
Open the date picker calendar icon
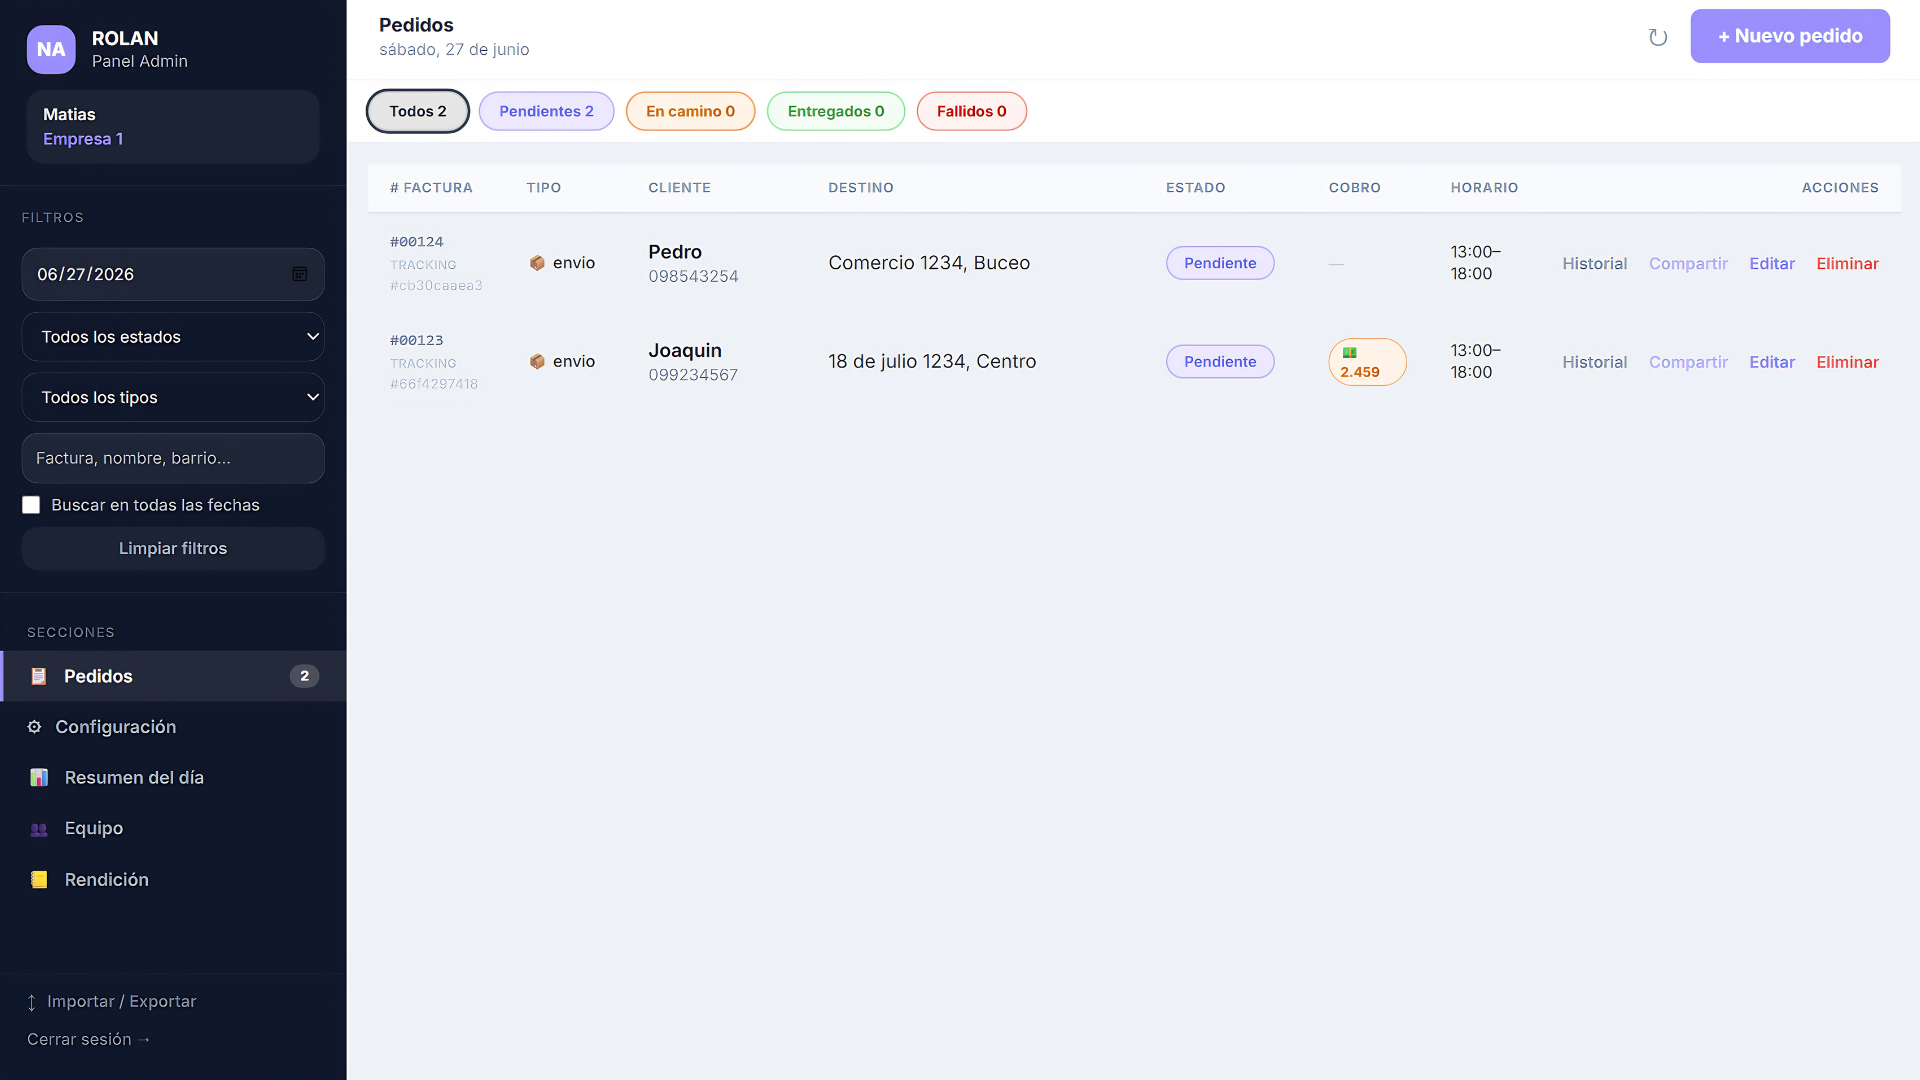tap(299, 274)
